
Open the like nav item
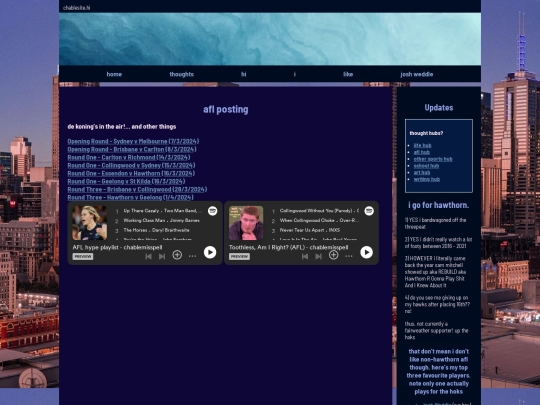tap(348, 74)
